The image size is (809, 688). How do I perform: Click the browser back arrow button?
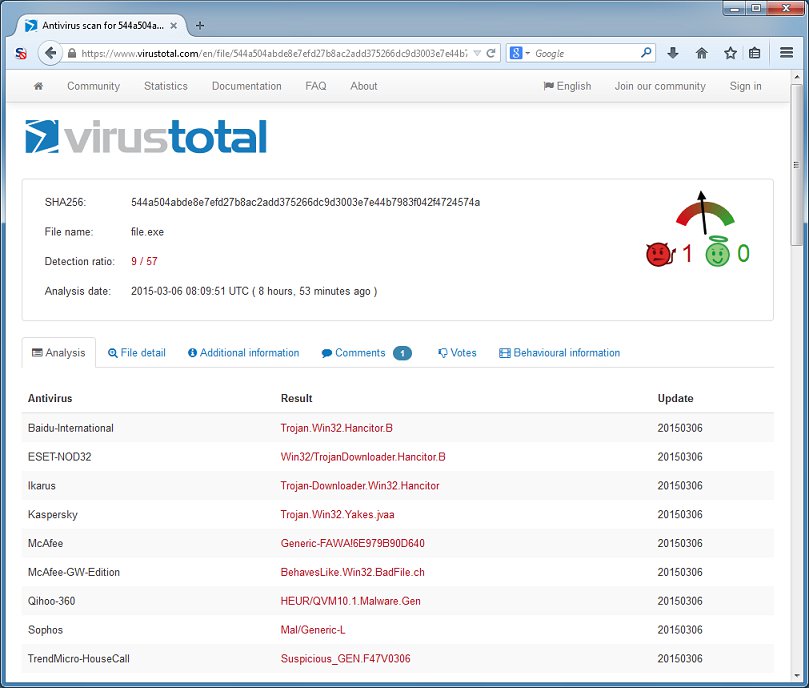click(x=50, y=53)
